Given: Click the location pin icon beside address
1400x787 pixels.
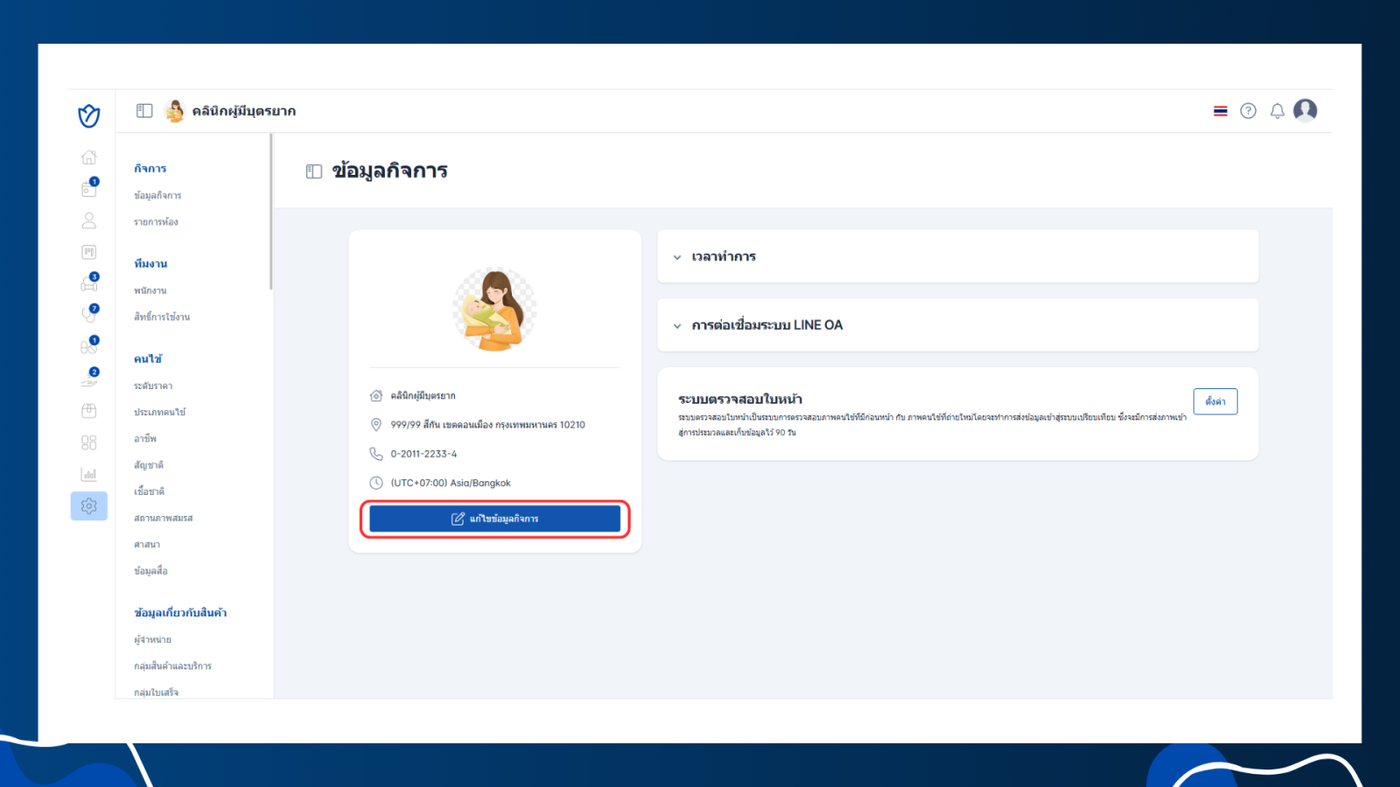Looking at the screenshot, I should pos(376,425).
